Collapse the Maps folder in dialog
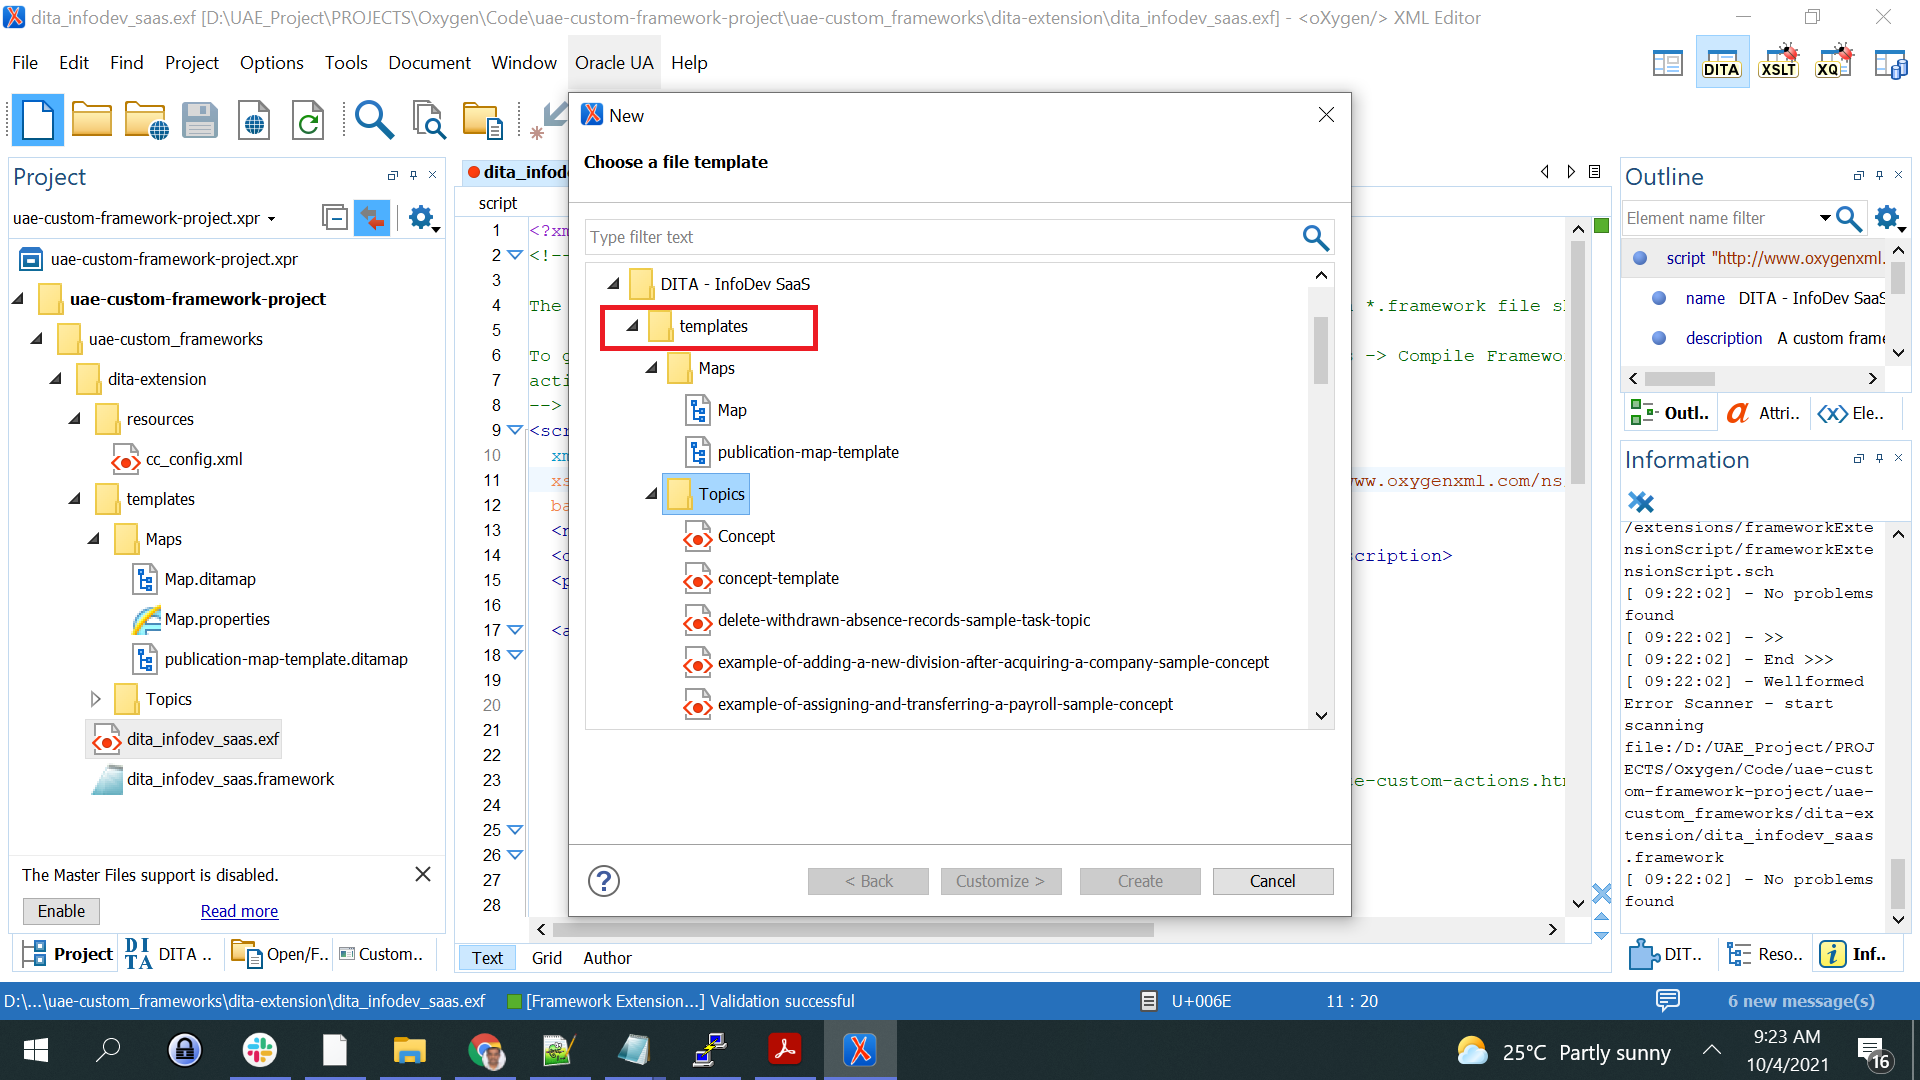Image resolution: width=1920 pixels, height=1080 pixels. coord(652,368)
